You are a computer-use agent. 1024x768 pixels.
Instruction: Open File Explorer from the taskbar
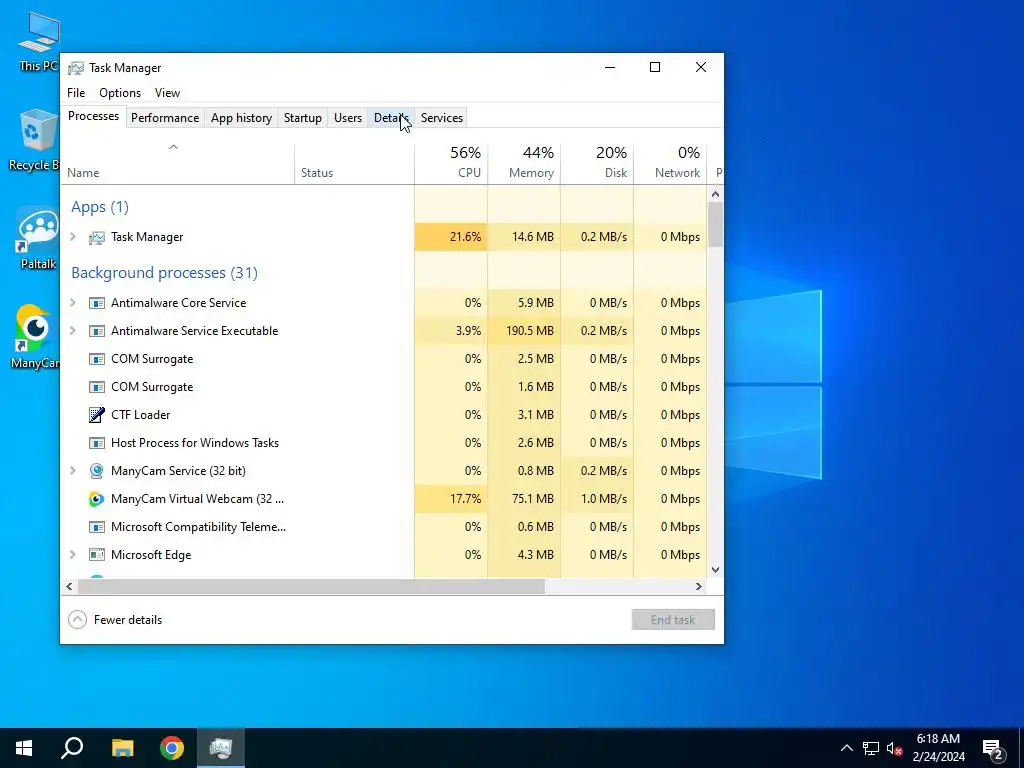point(122,748)
